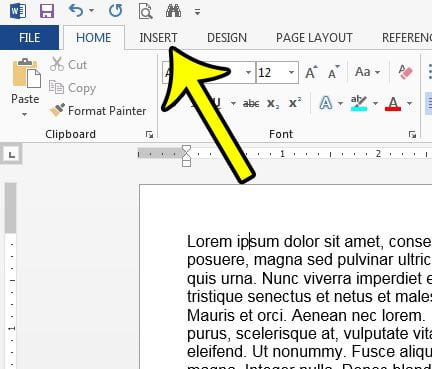Click the tab stop selector button
This screenshot has height=369, width=432.
(x=12, y=154)
